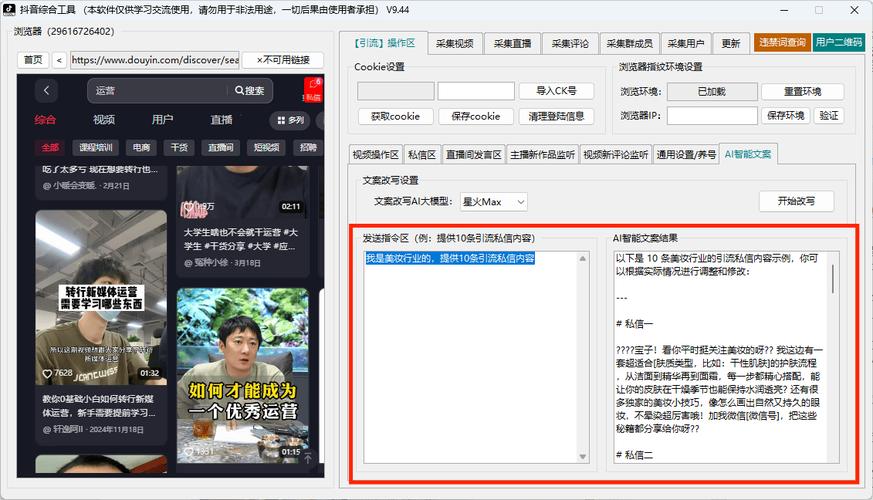Click the 导入CK号 button
The height and width of the screenshot is (500, 873).
[x=556, y=91]
